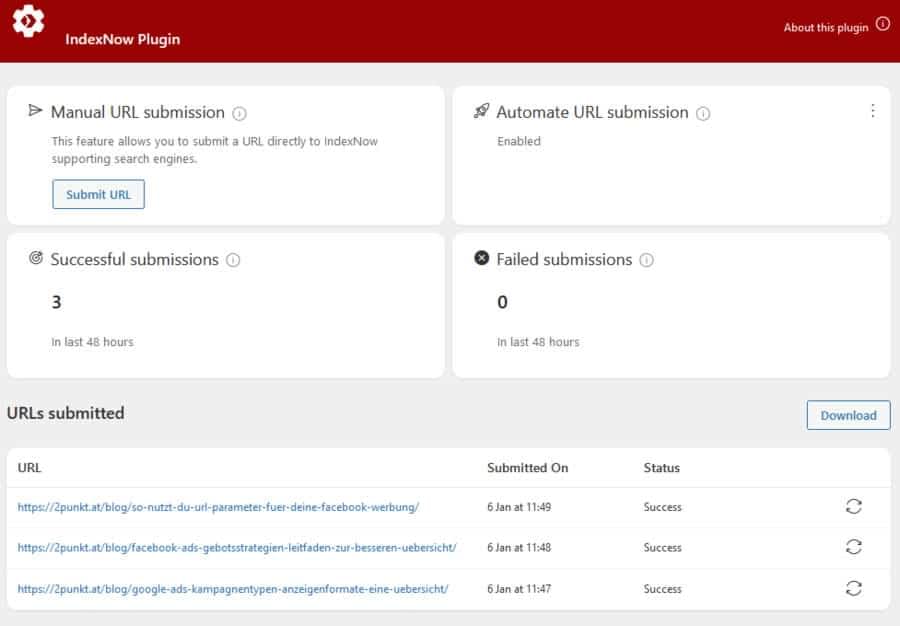The height and width of the screenshot is (626, 900).
Task: Resubmit the URL submitted at 11:48
Action: tap(854, 547)
